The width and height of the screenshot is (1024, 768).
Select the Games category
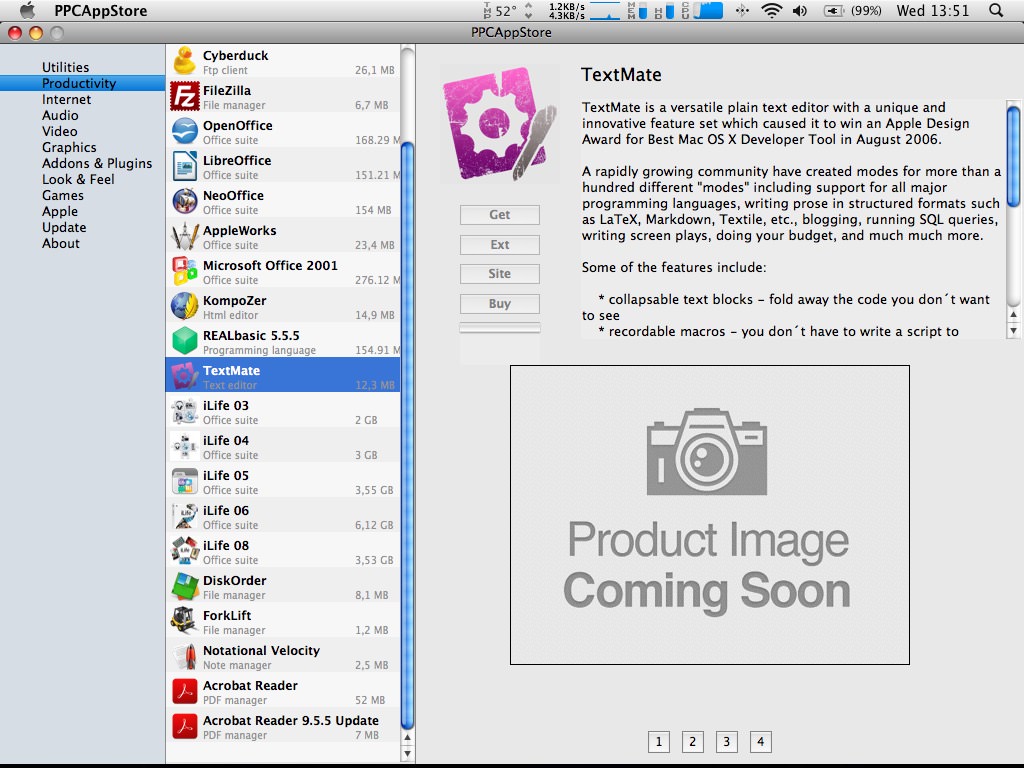[63, 195]
